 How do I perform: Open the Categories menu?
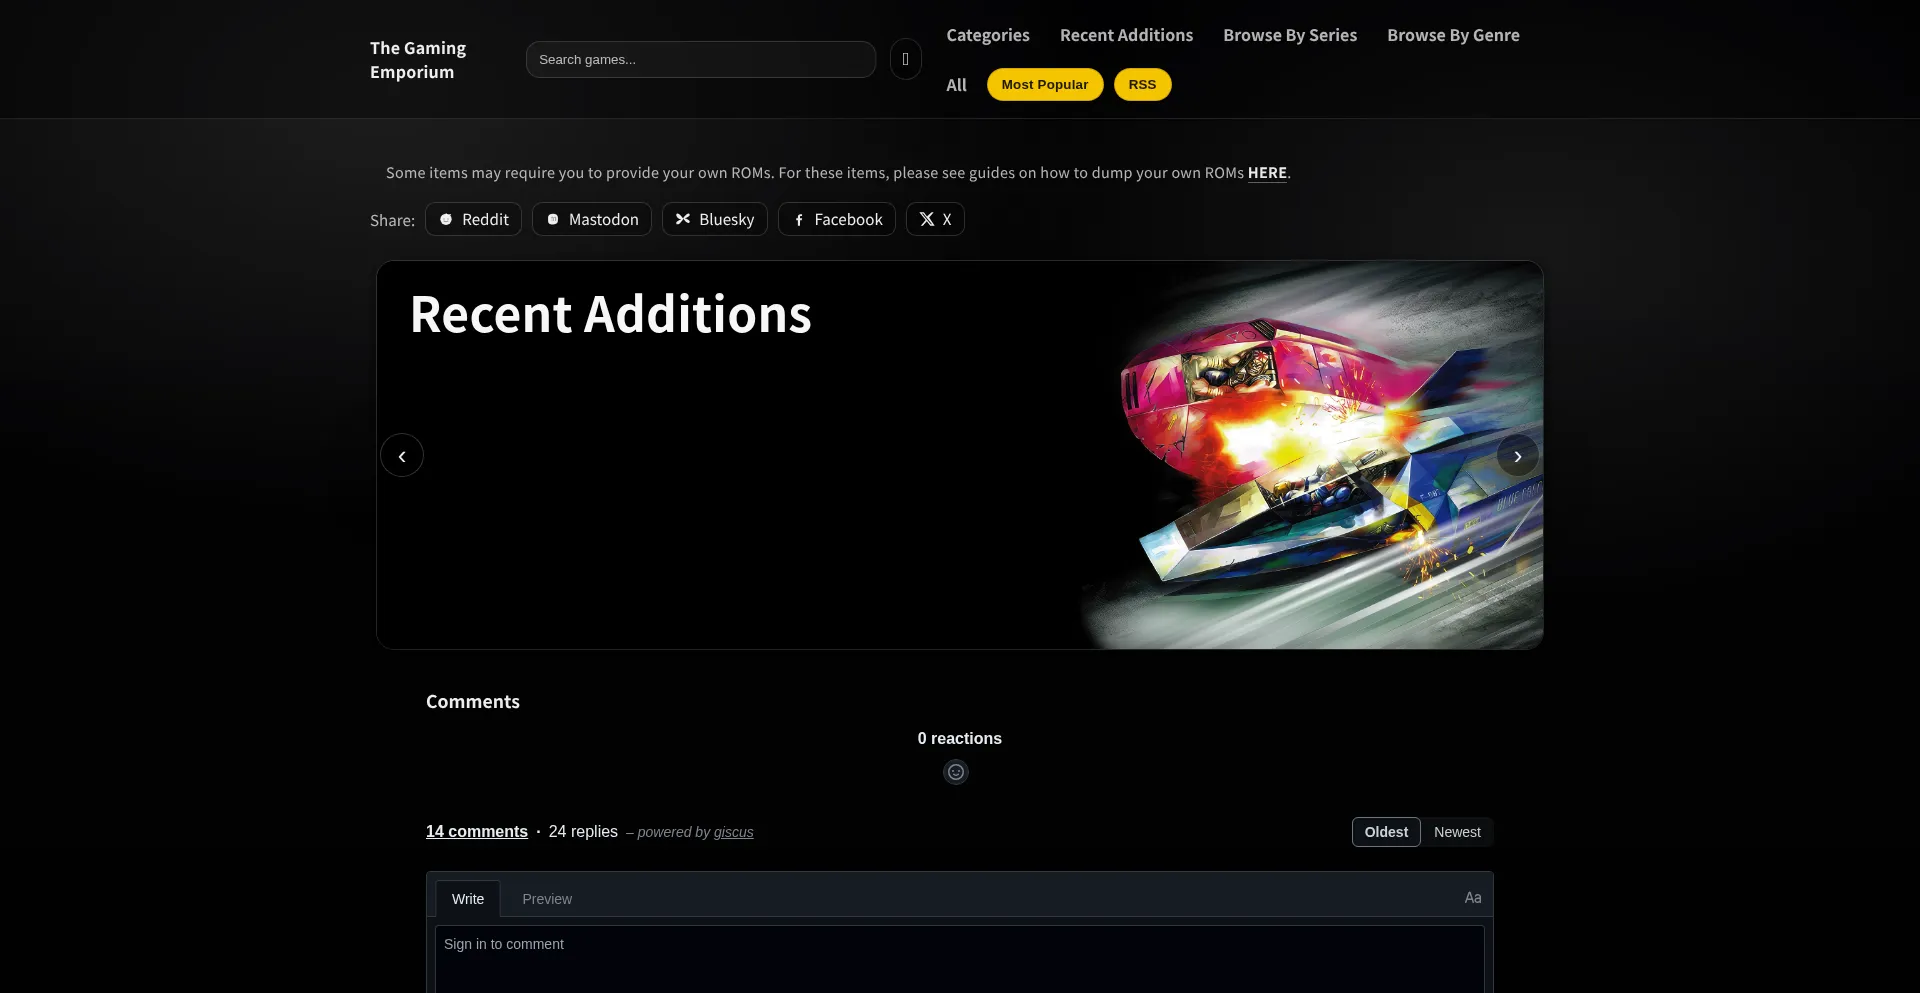click(x=988, y=35)
